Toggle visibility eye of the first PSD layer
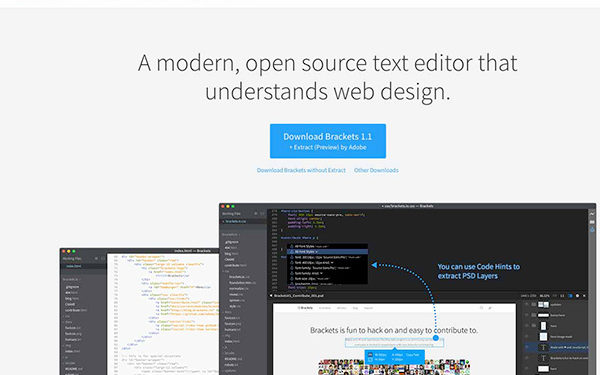This screenshot has height=375, width=600. 527,305
